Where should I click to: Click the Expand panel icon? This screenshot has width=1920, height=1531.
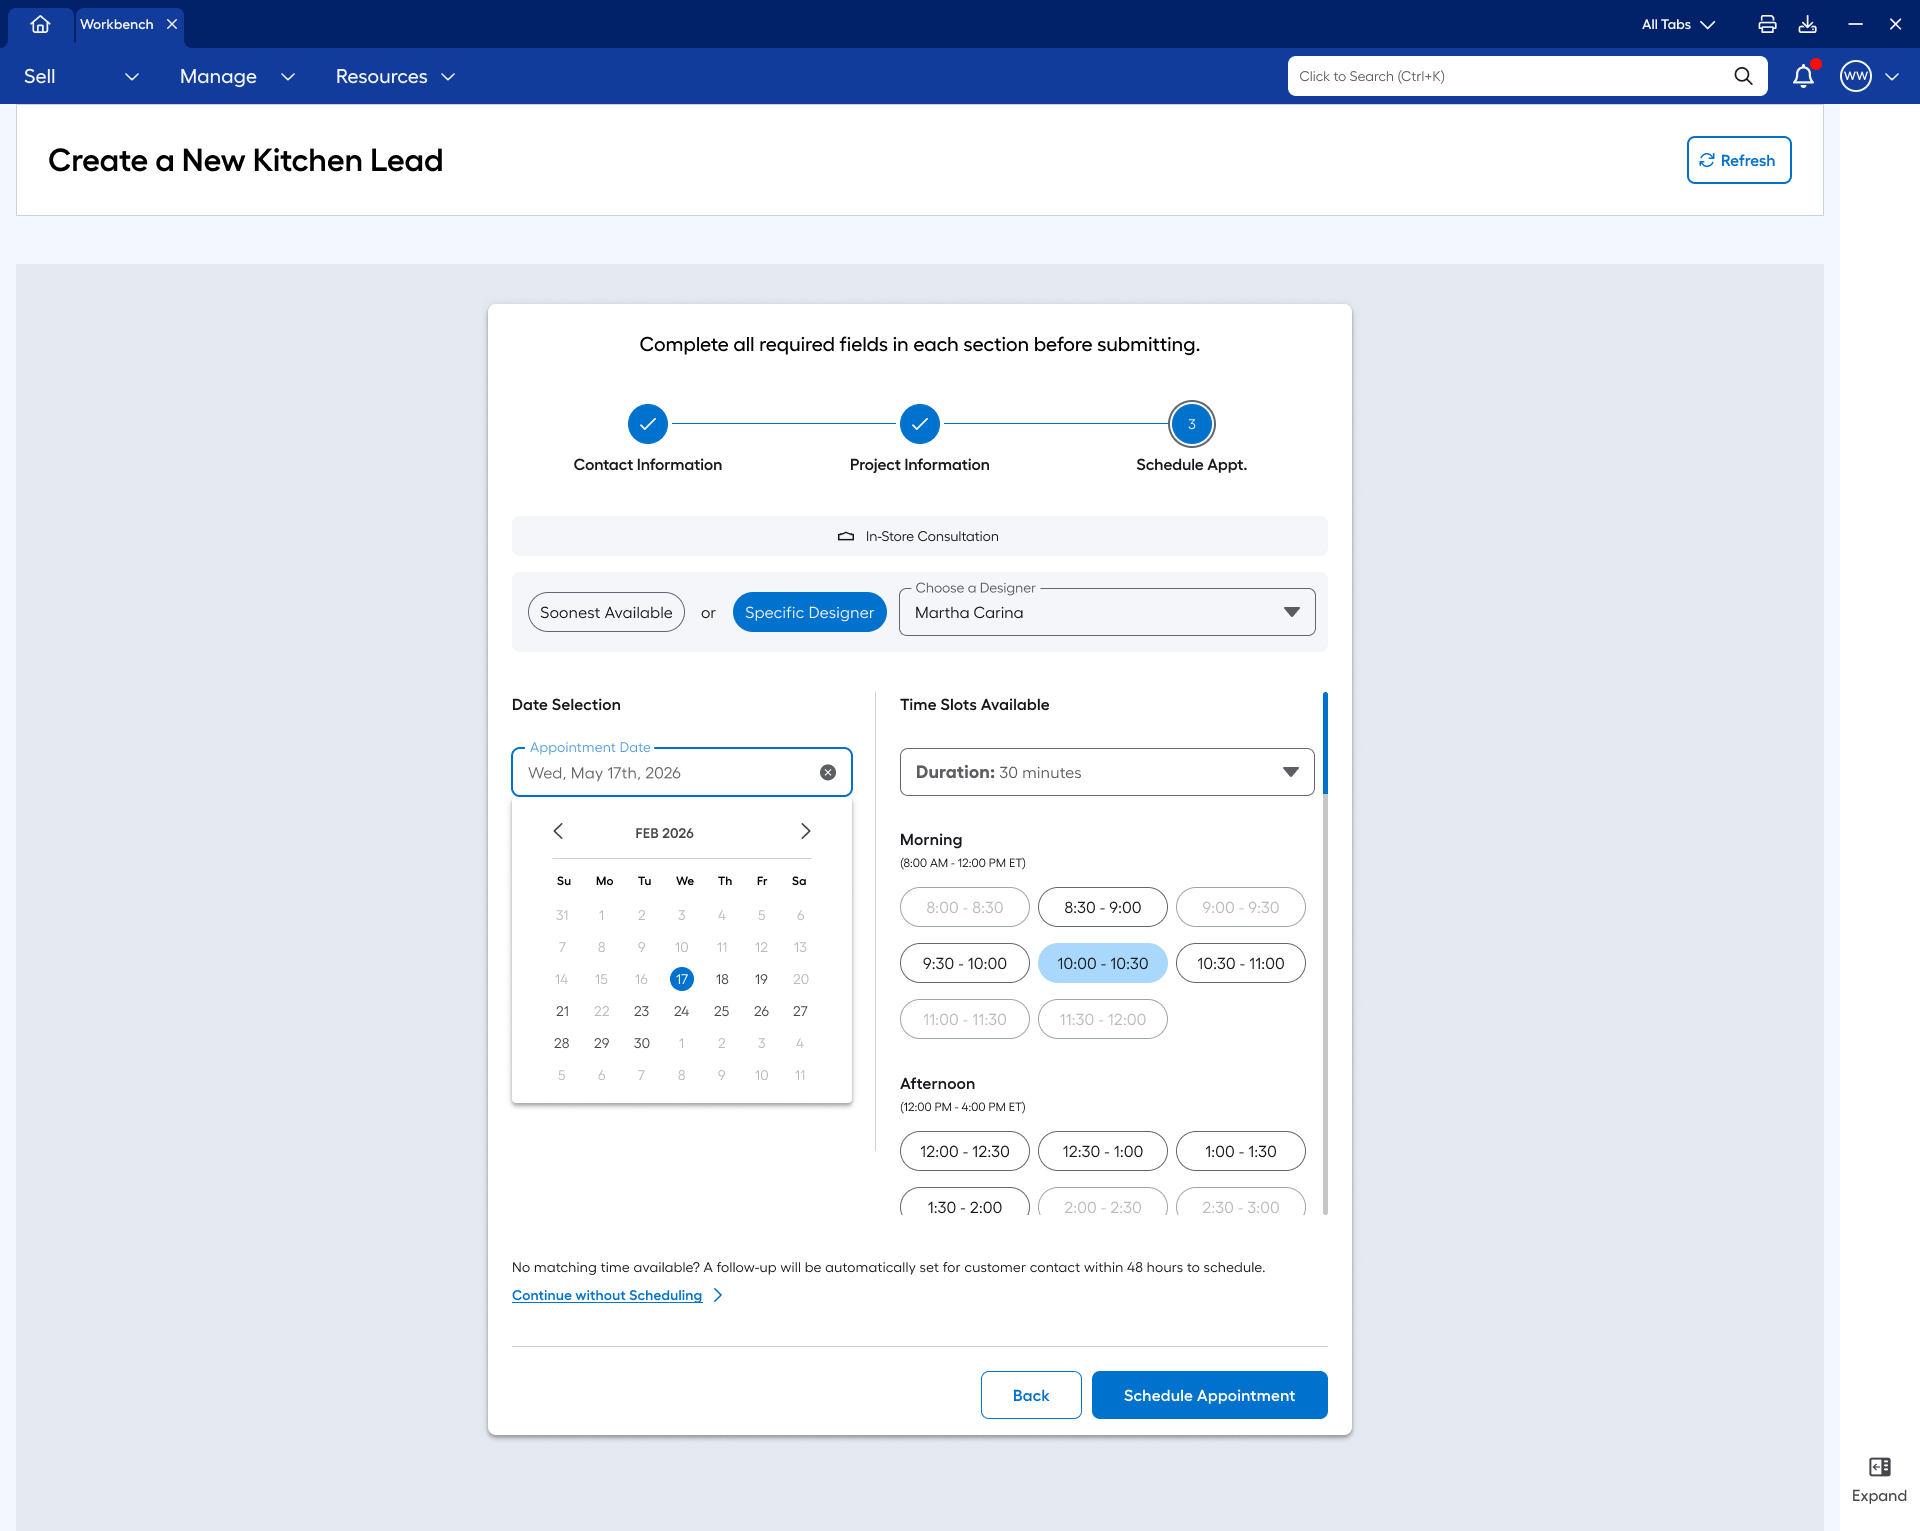[1879, 1467]
